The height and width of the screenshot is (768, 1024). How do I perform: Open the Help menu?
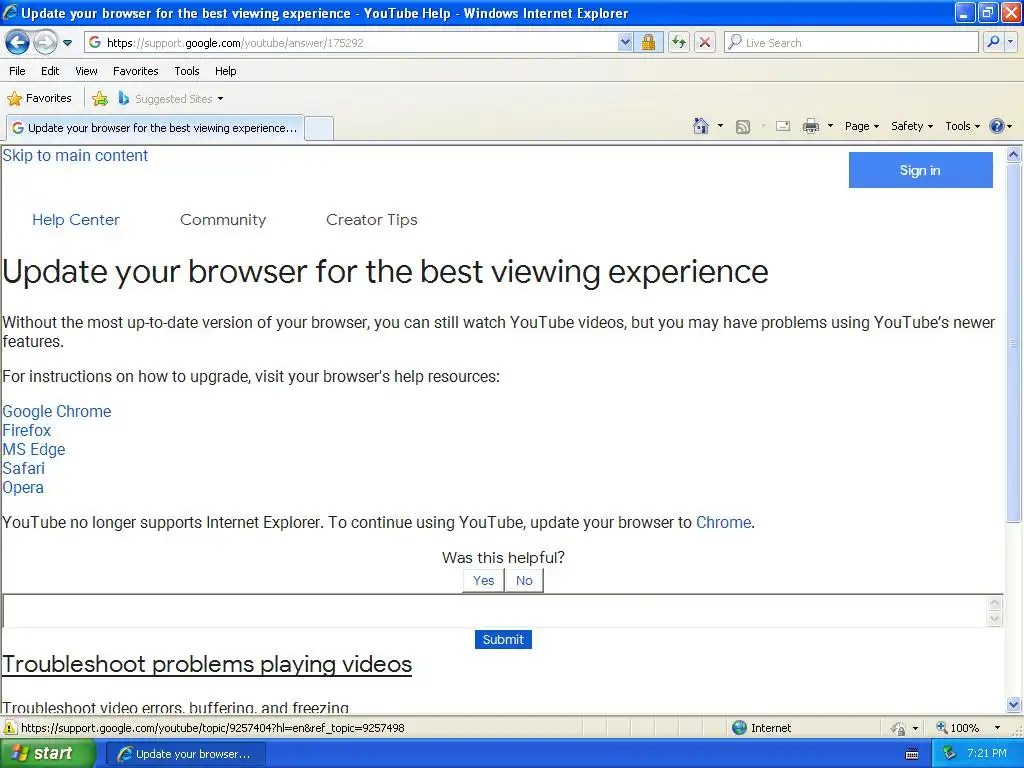(226, 71)
